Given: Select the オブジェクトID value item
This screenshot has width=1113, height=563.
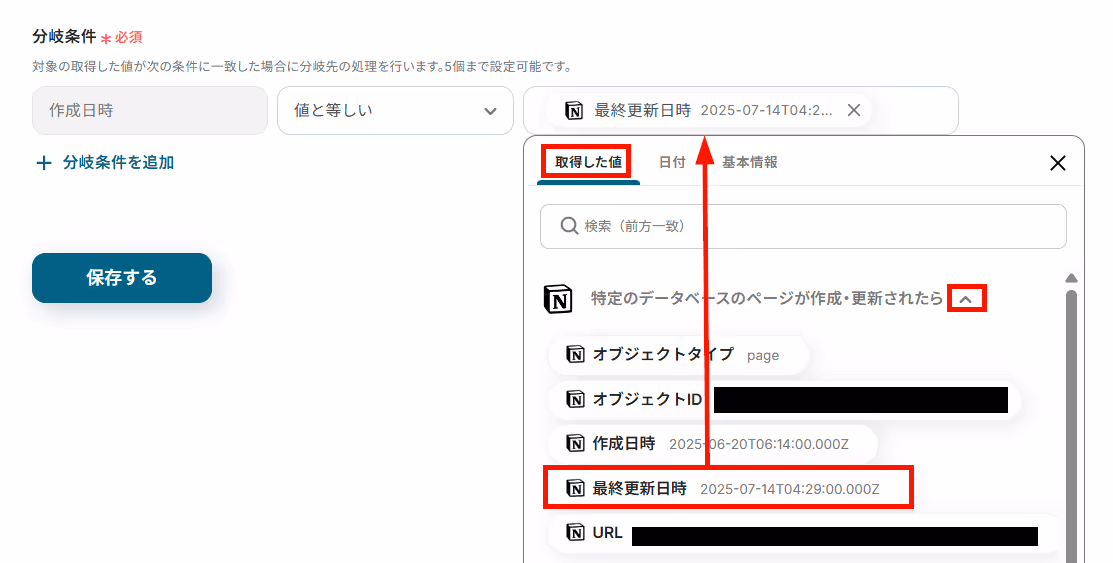Looking at the screenshot, I should [x=784, y=400].
